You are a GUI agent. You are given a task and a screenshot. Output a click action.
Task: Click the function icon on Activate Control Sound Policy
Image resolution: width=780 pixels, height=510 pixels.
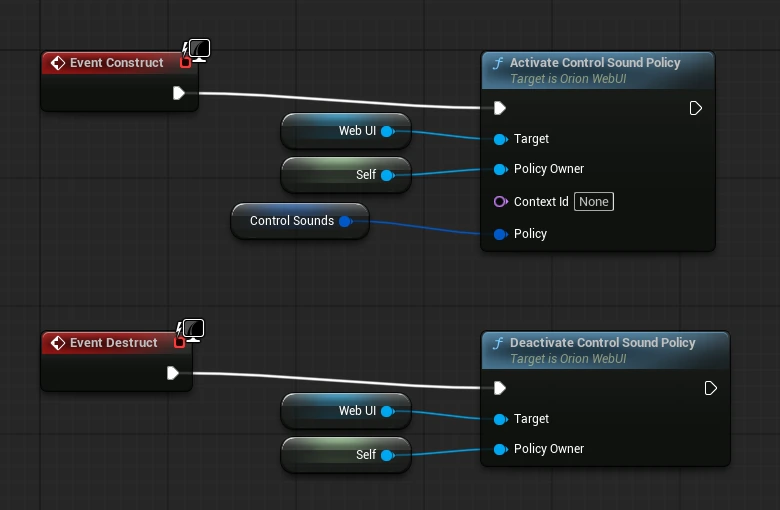click(x=498, y=63)
